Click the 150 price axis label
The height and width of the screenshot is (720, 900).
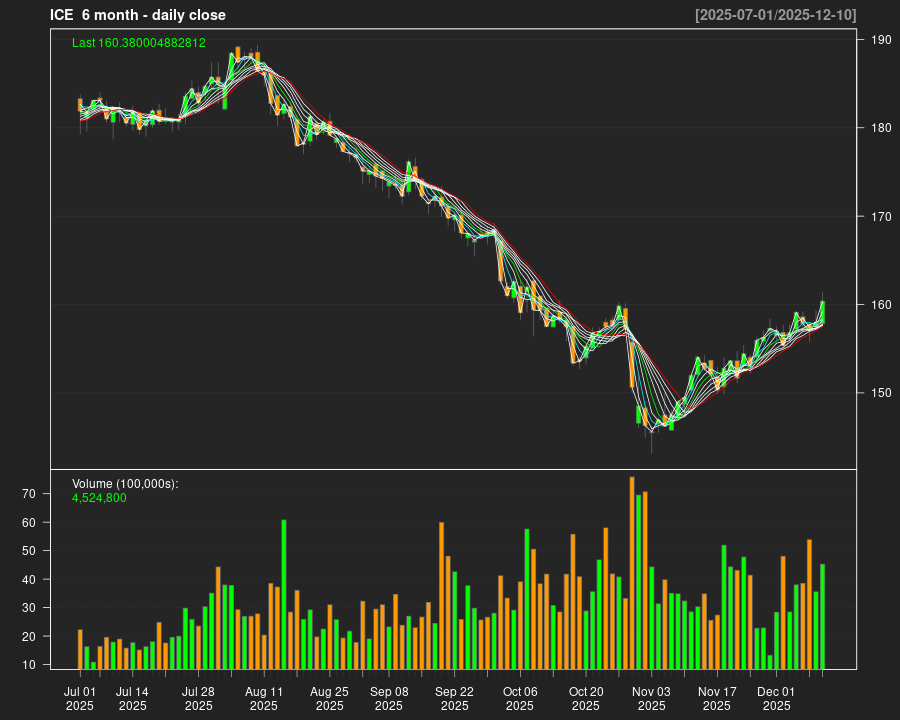(x=881, y=392)
